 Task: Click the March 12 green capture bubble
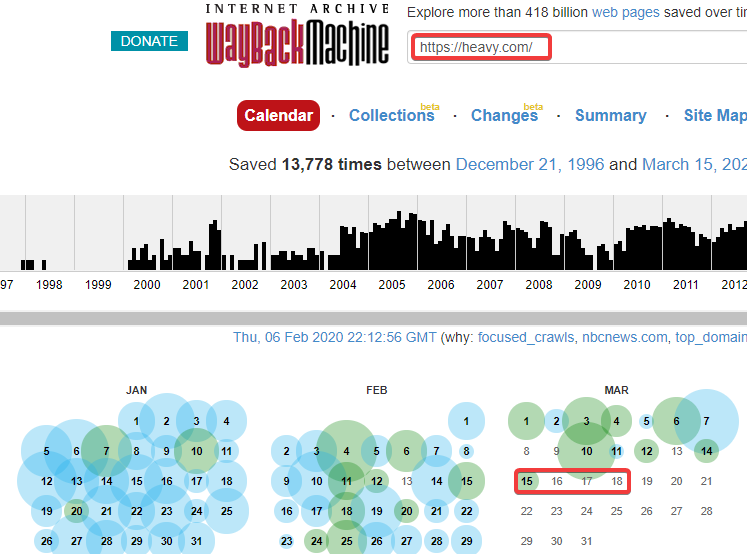[x=646, y=451]
